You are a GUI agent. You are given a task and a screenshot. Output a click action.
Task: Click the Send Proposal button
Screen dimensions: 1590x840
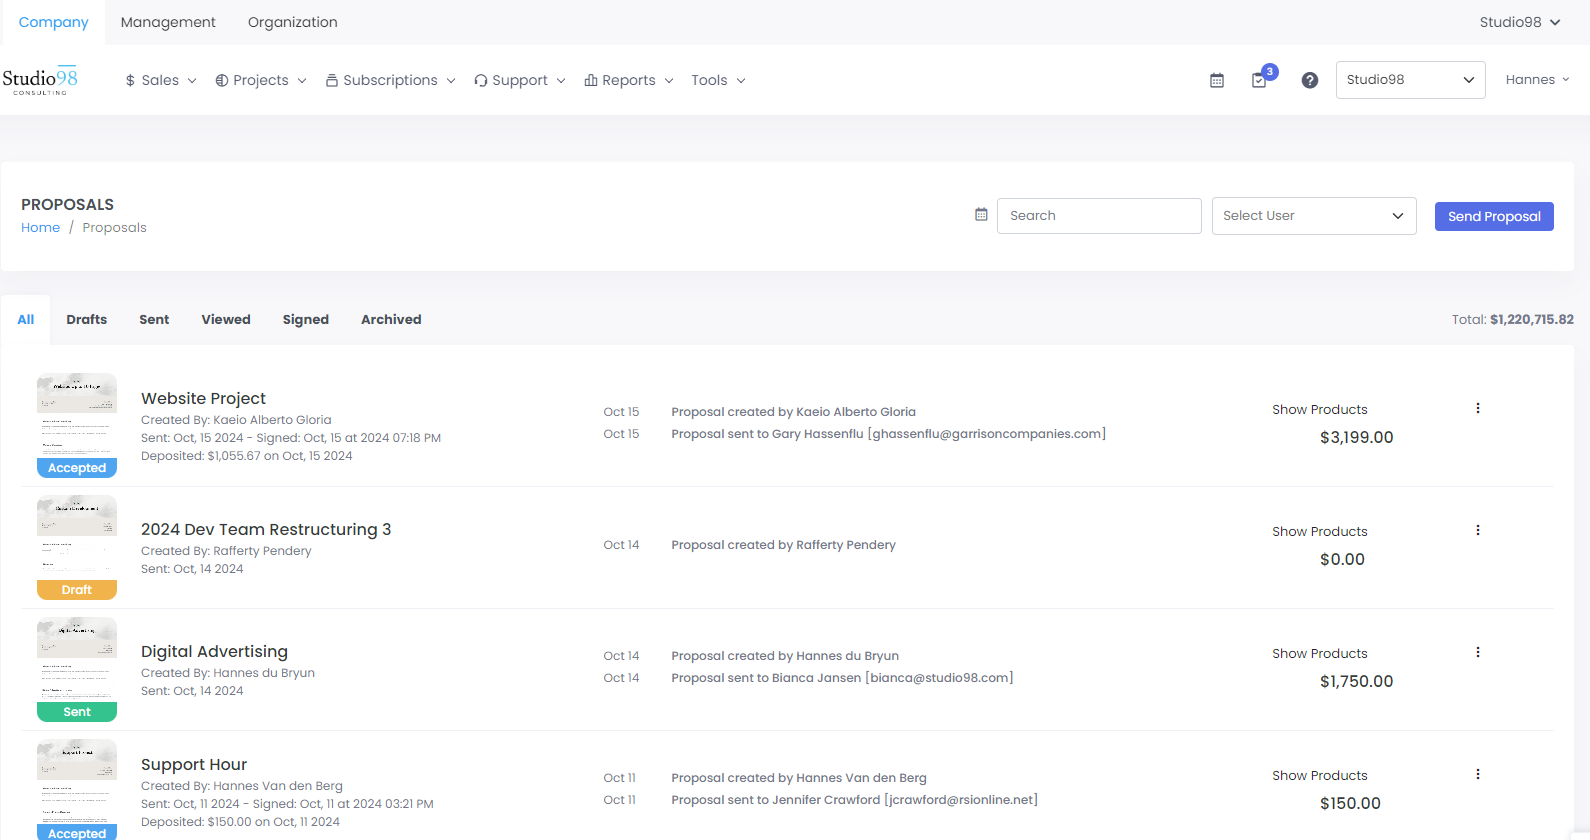point(1493,216)
